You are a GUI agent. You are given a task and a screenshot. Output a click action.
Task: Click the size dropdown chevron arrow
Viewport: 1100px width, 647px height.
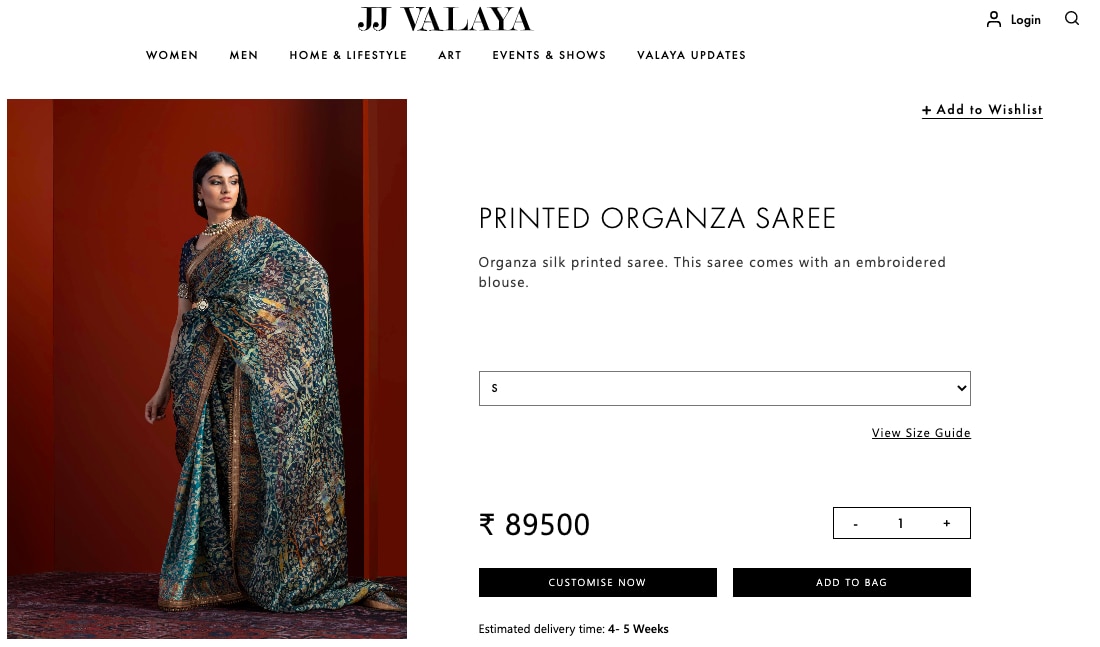pos(961,388)
